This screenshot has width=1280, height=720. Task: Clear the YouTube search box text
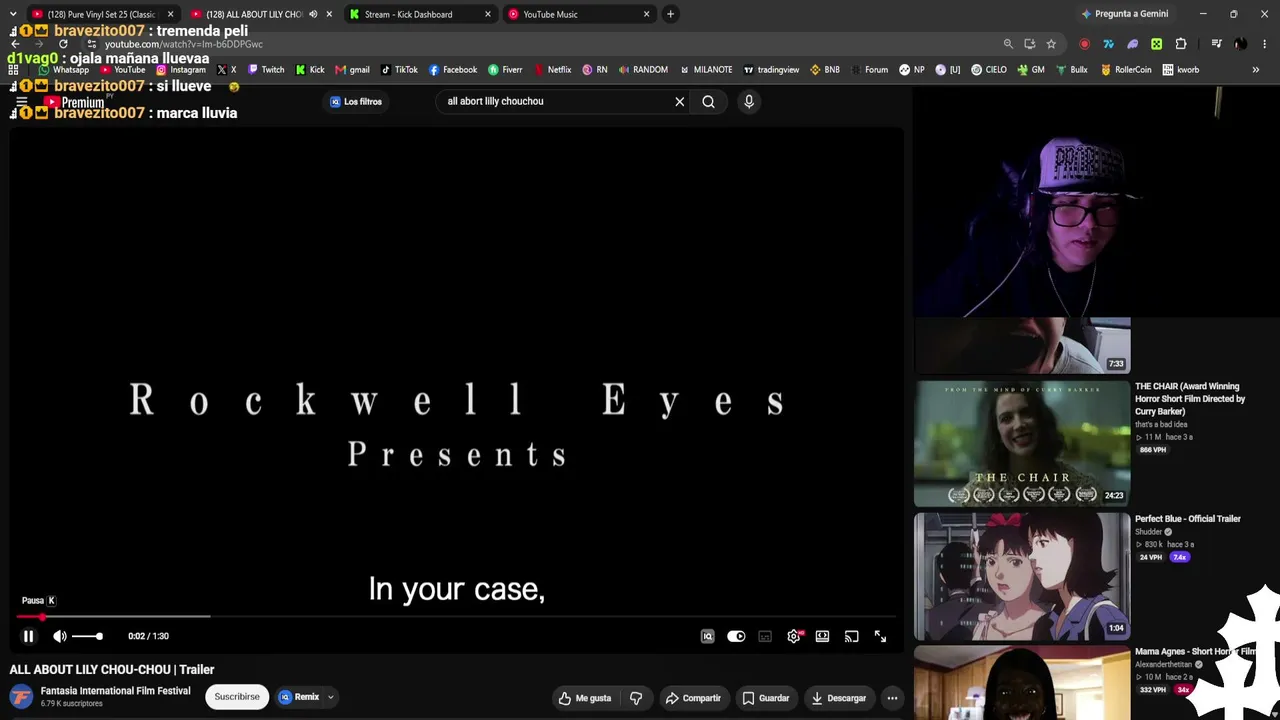680,101
